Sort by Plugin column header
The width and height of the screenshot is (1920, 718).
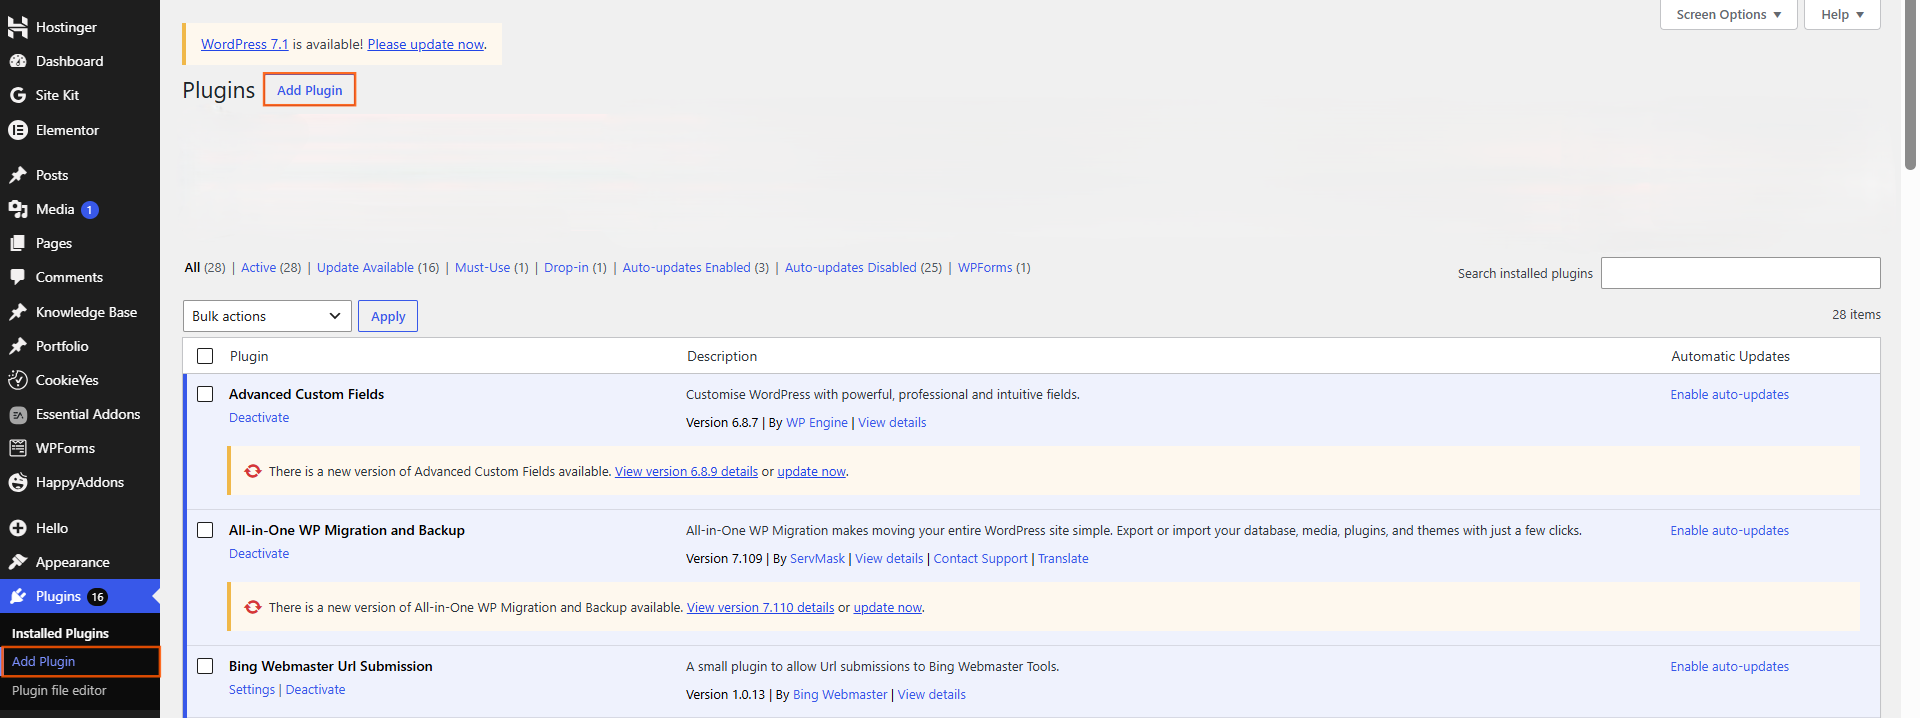coord(249,356)
